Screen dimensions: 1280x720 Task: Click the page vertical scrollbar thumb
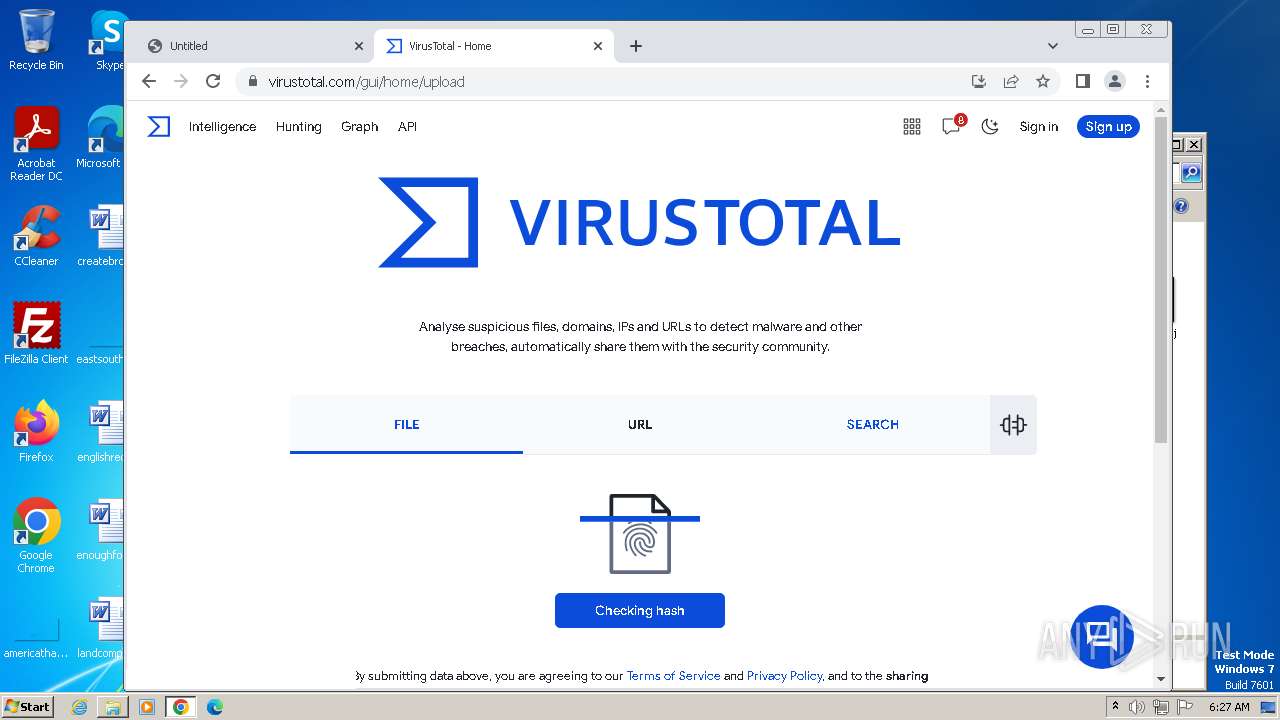[x=1161, y=279]
